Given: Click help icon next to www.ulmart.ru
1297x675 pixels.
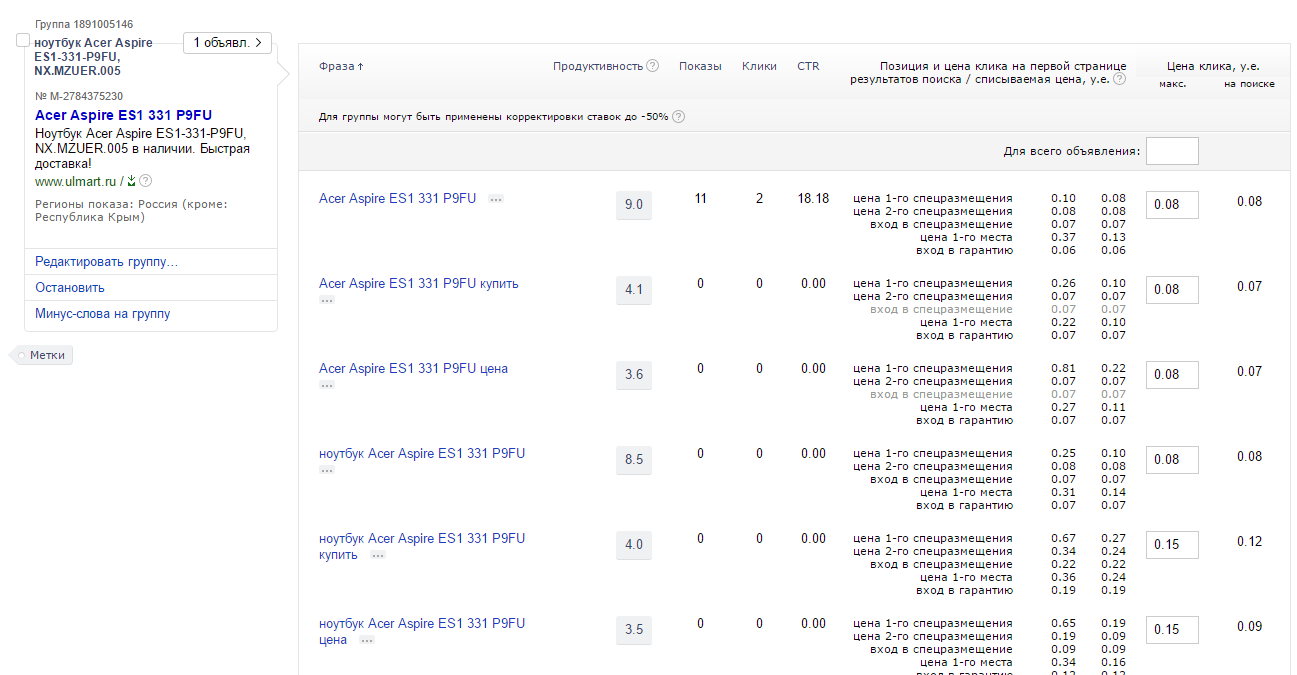Looking at the screenshot, I should 146,181.
